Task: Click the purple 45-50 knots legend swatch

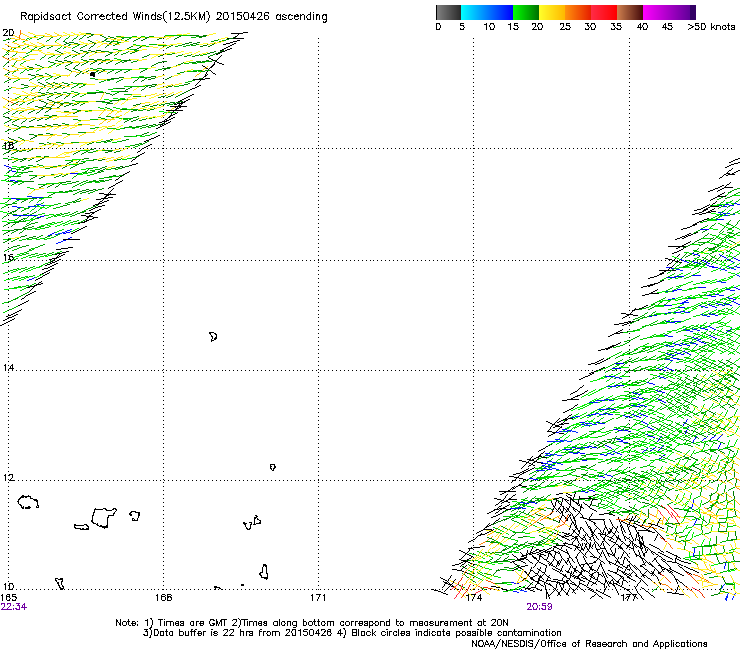Action: (682, 12)
